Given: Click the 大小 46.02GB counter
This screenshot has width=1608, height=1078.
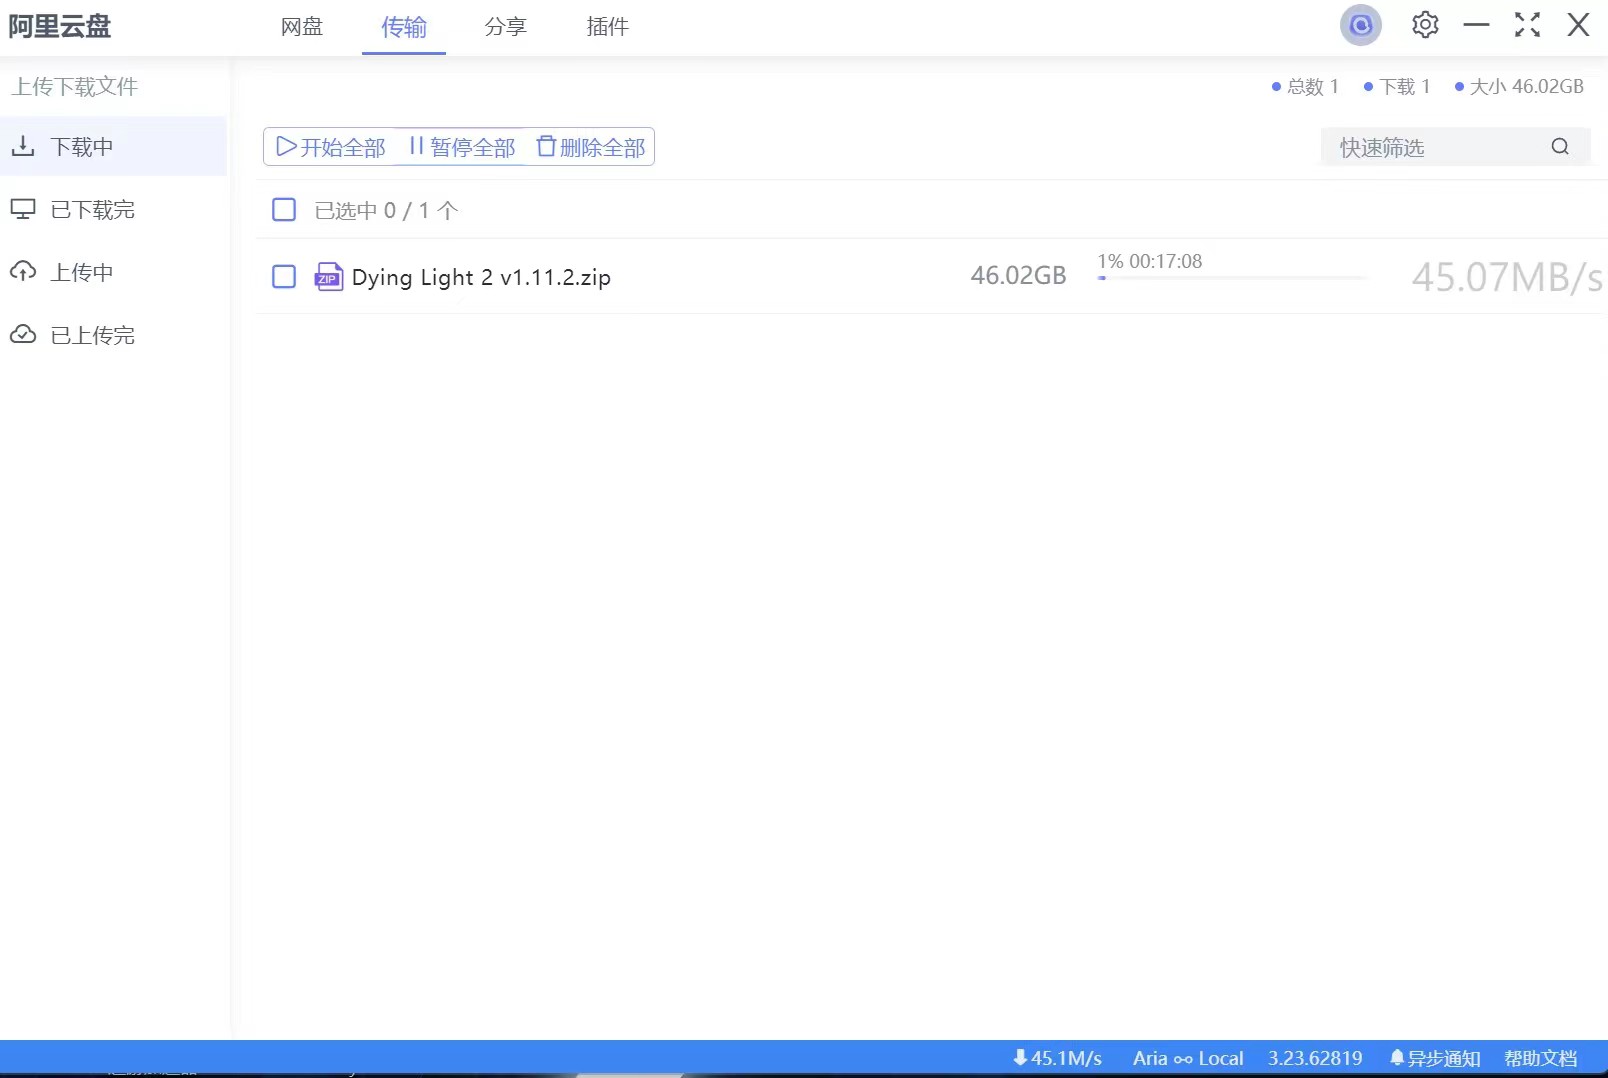Looking at the screenshot, I should [x=1519, y=86].
